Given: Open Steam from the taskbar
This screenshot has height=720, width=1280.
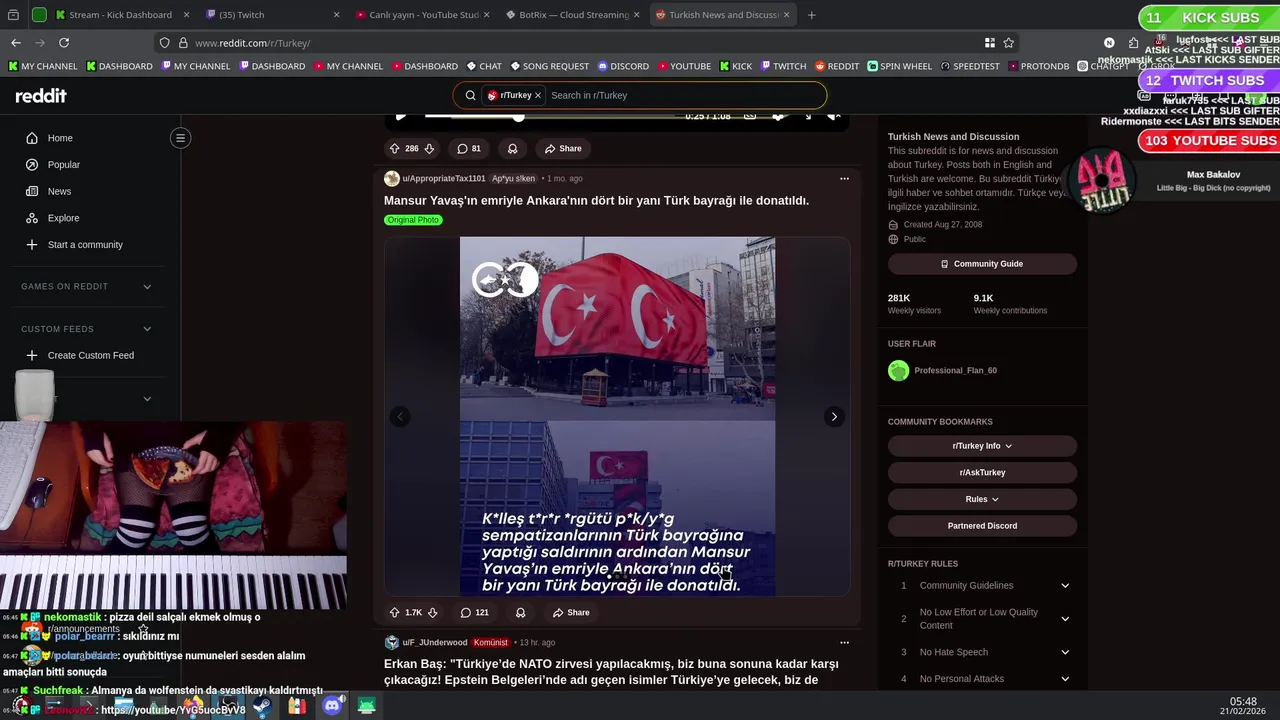Looking at the screenshot, I should pos(262,706).
